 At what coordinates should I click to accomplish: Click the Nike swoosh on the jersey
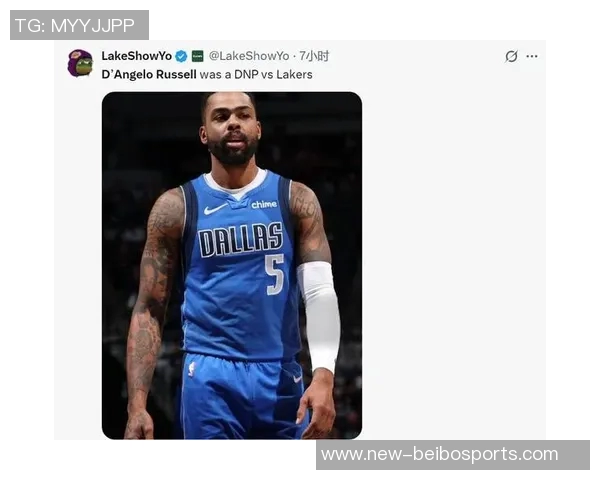coord(215,209)
